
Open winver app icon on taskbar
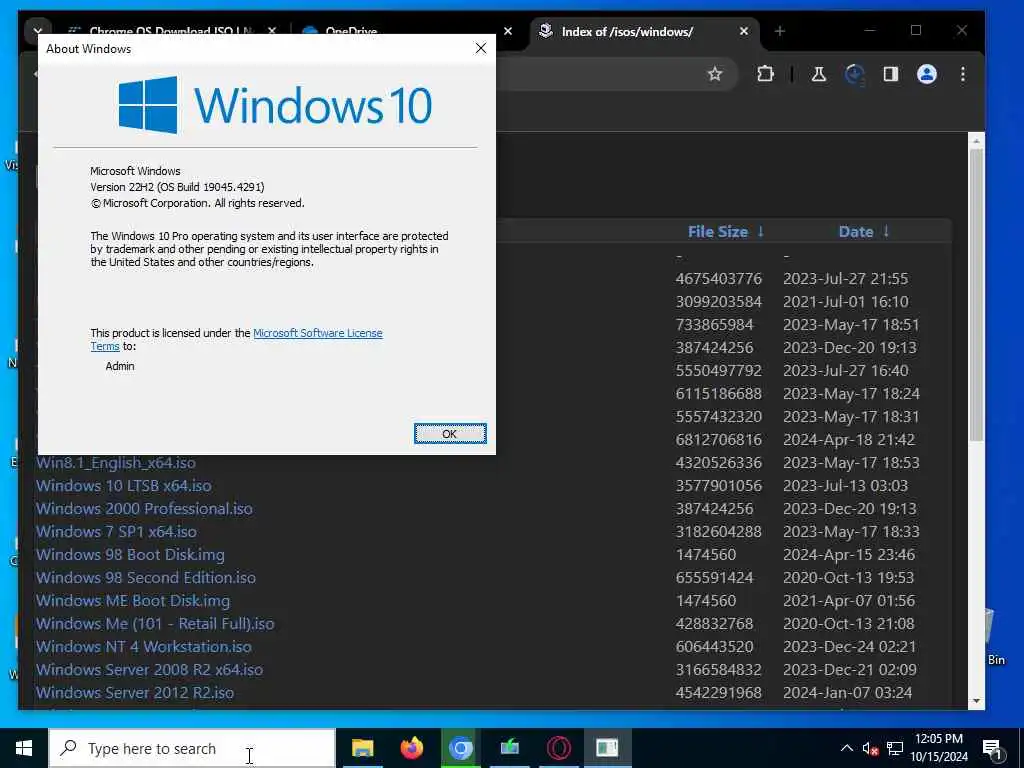click(607, 748)
